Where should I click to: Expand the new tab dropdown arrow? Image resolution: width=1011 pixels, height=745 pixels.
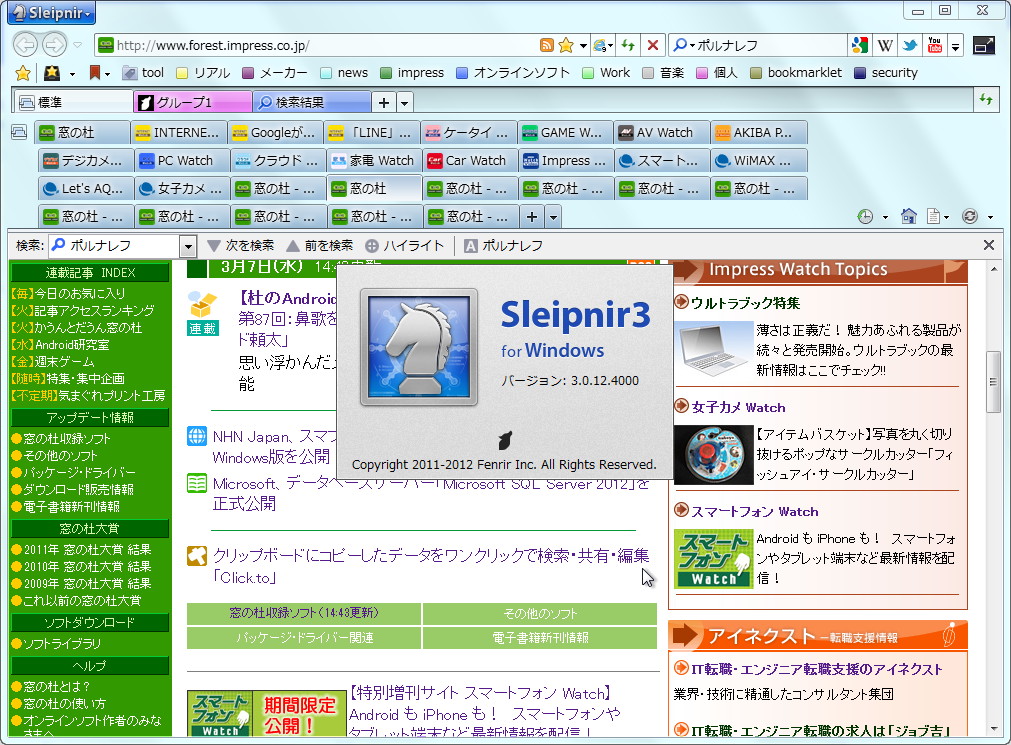[x=552, y=216]
